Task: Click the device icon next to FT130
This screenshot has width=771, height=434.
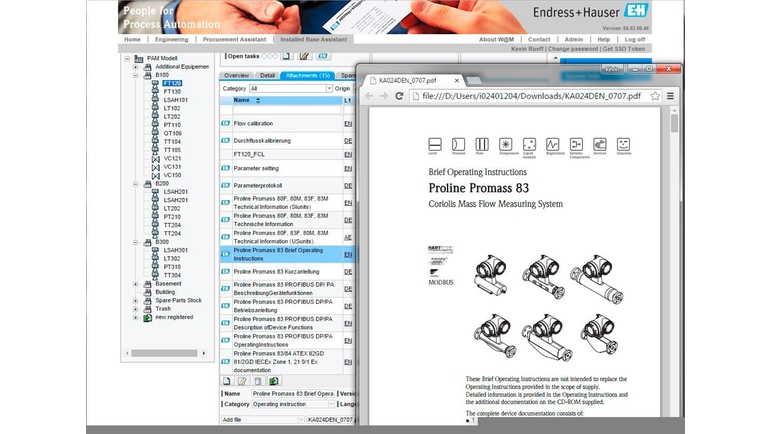Action: coord(155,91)
